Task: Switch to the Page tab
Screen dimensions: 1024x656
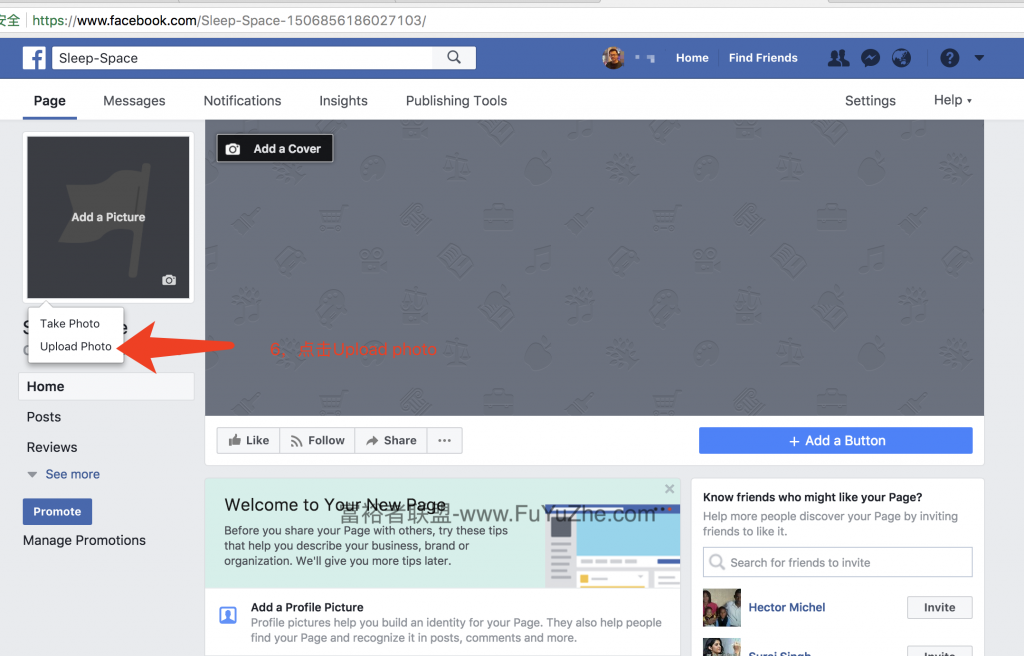Action: pyautogui.click(x=50, y=101)
